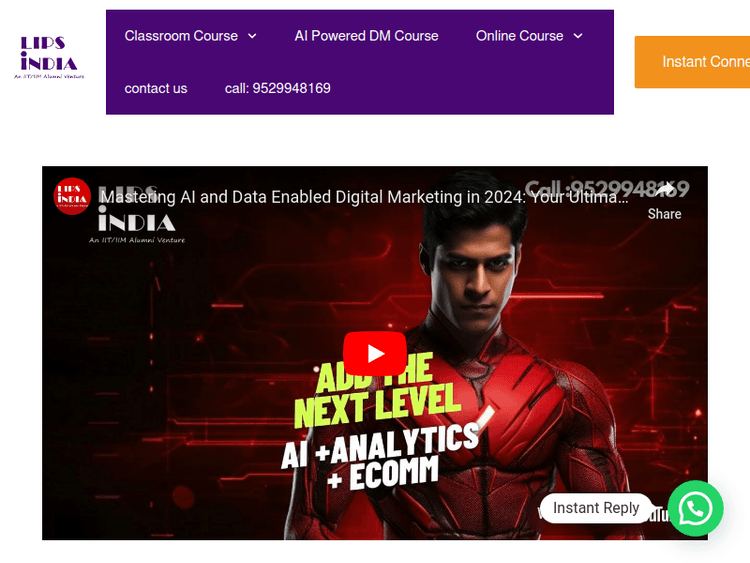The width and height of the screenshot is (750, 563).
Task: Go to AI Powered DM Course
Action: (366, 36)
